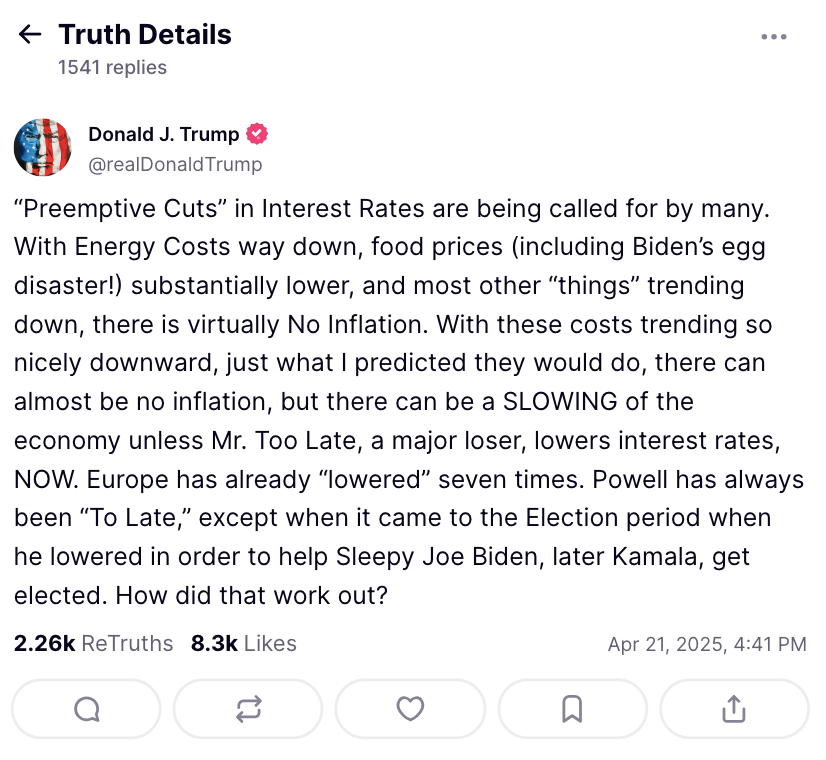Viewport: 826px width, 760px height.
Task: ReTruth this post with the arrows button
Action: [x=248, y=709]
